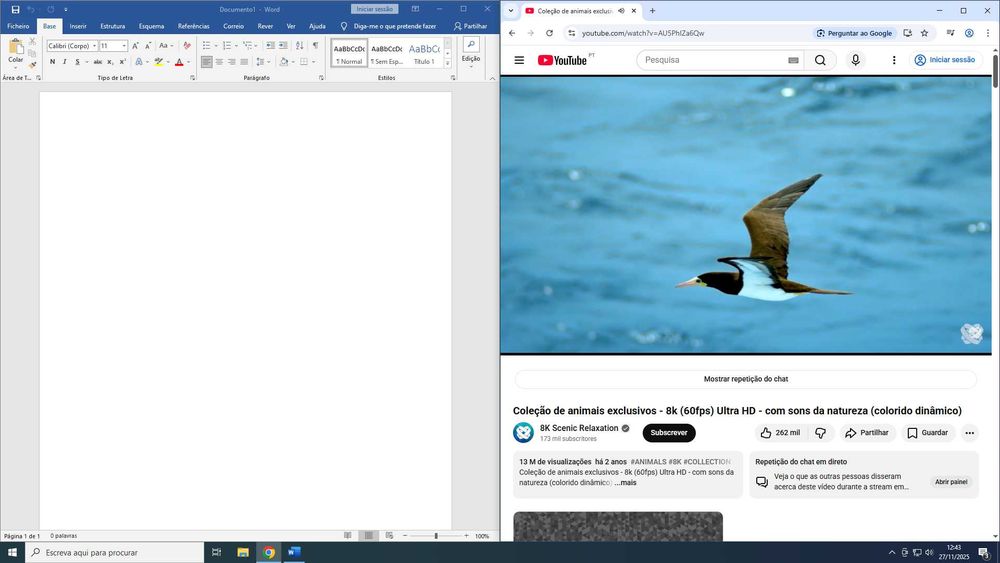Image resolution: width=1000 pixels, height=563 pixels.
Task: Open the on-screen keyboard icon in YouTube search
Action: (793, 60)
